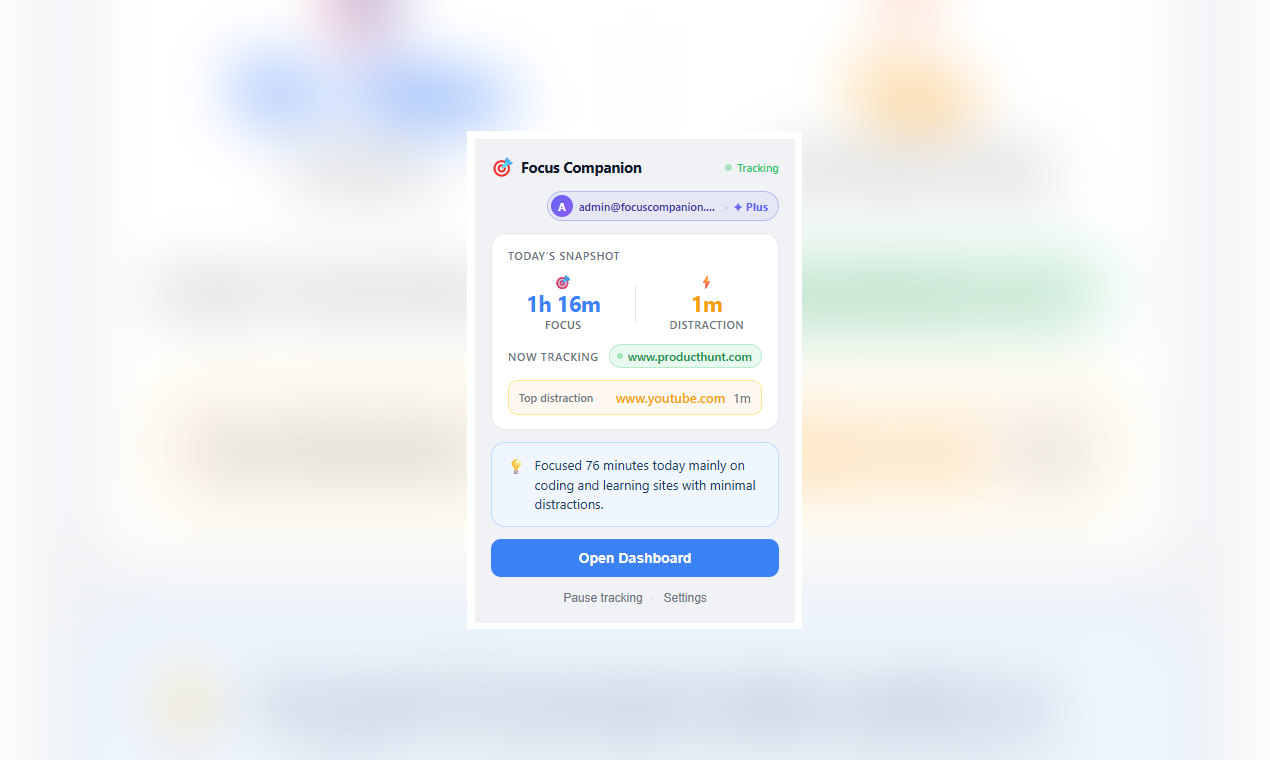Click the green Tracking status dot
The image size is (1270, 760).
click(x=728, y=168)
